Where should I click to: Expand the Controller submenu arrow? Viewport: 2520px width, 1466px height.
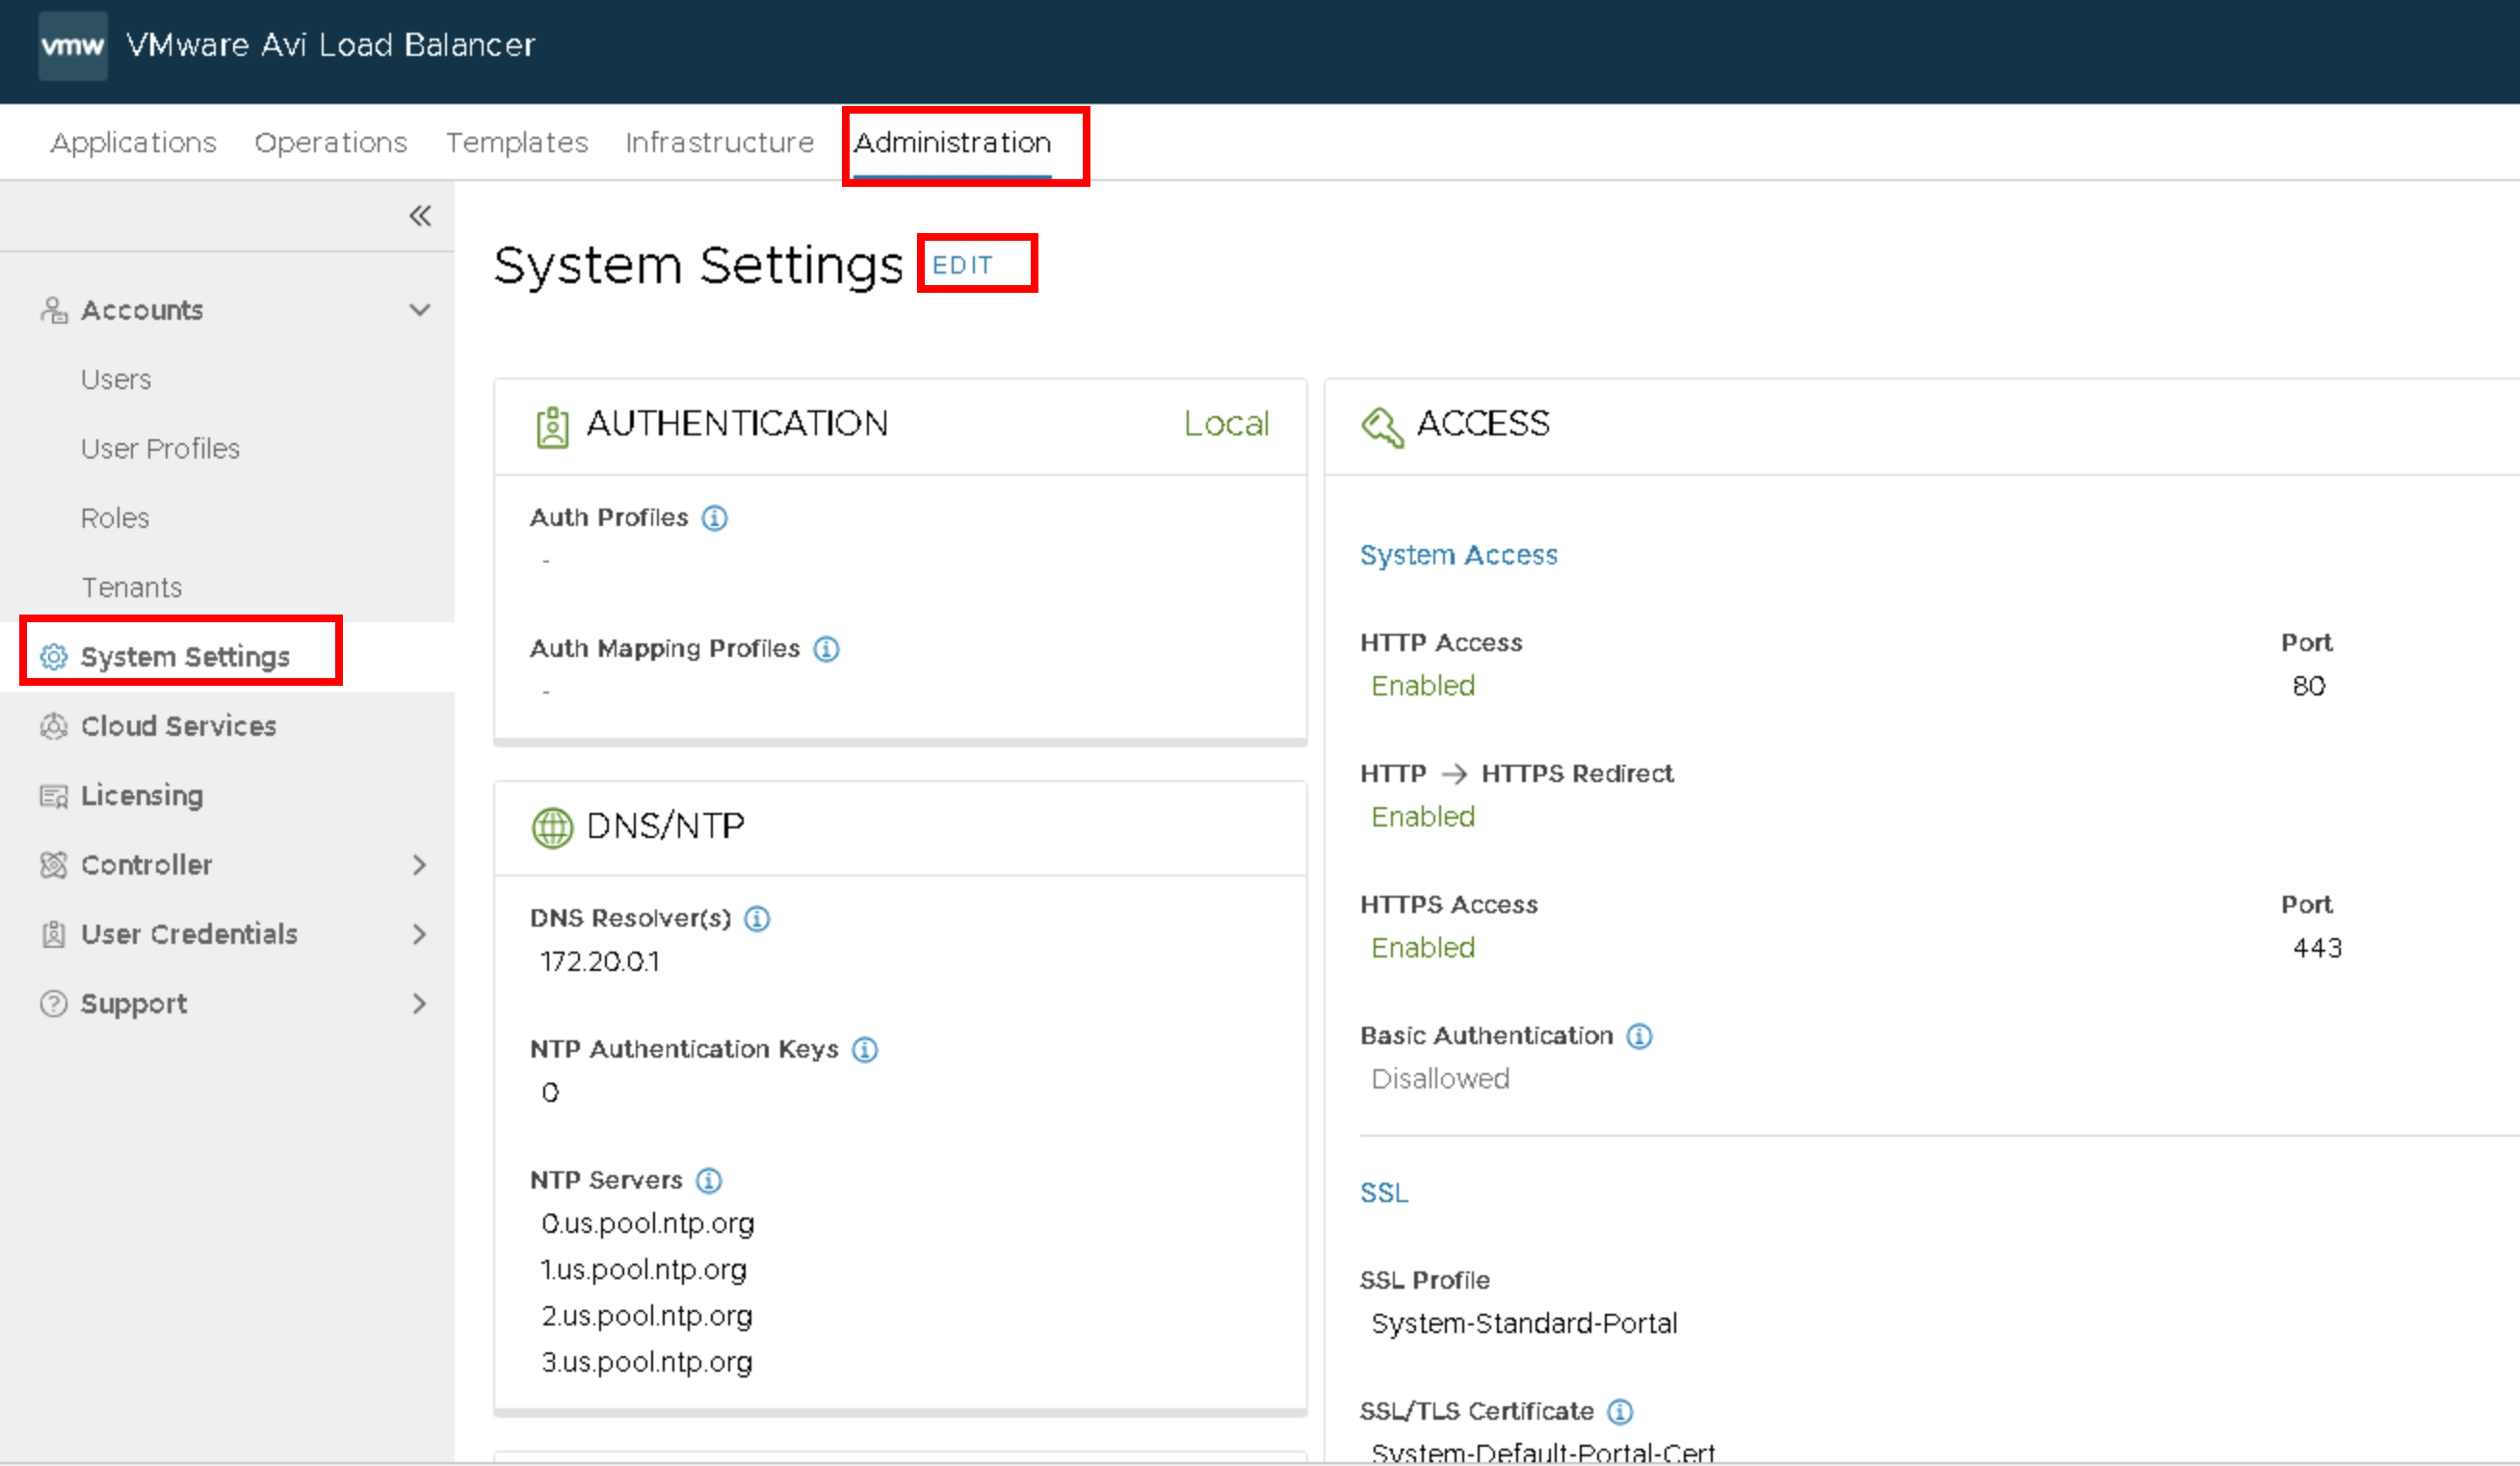(x=420, y=865)
